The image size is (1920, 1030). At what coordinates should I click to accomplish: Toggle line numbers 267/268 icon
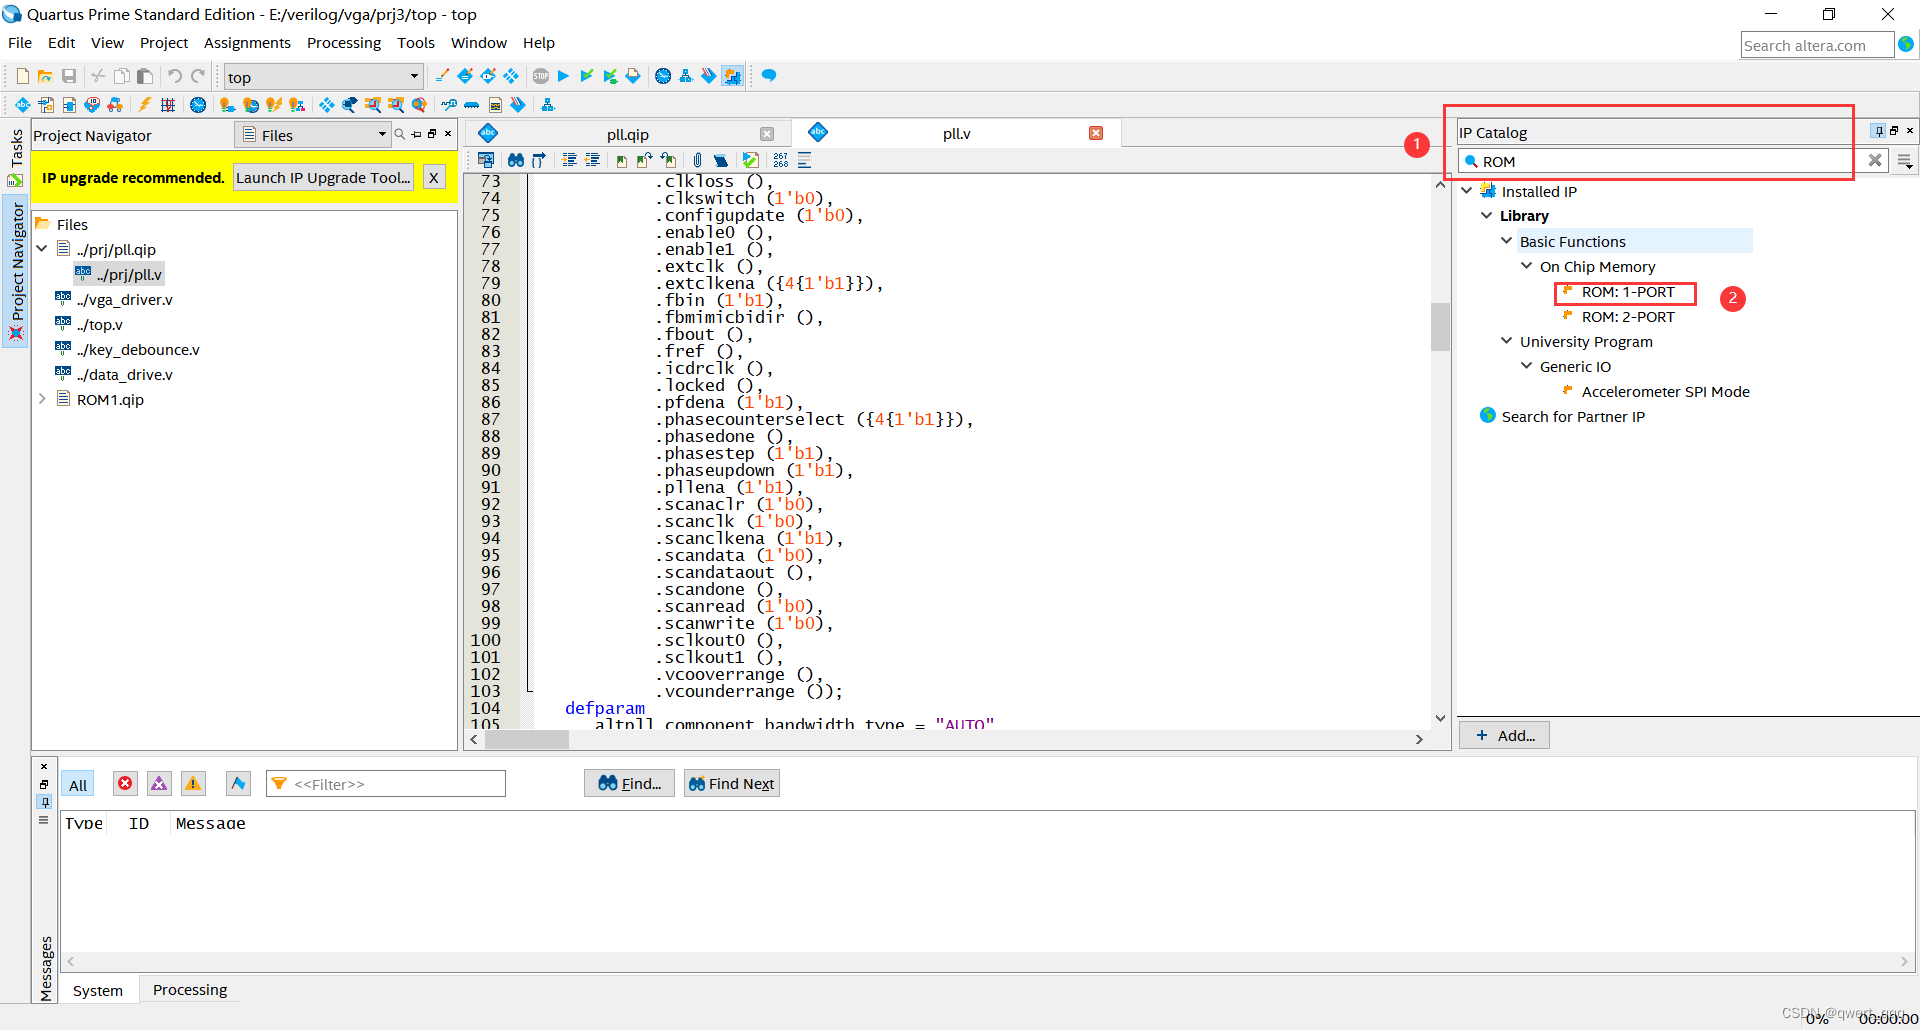tap(781, 160)
